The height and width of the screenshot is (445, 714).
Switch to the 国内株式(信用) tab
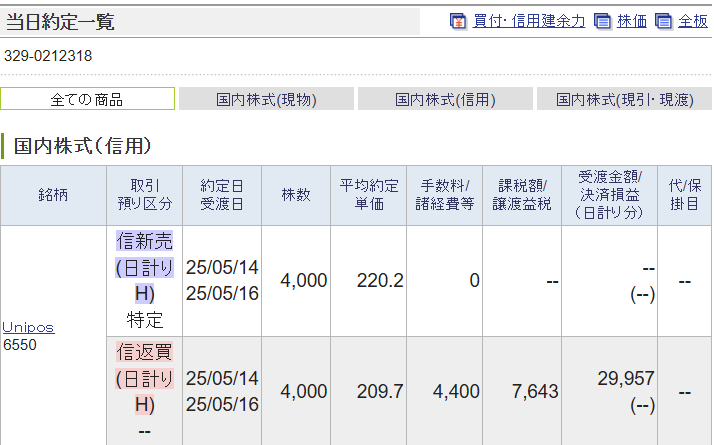(x=445, y=99)
